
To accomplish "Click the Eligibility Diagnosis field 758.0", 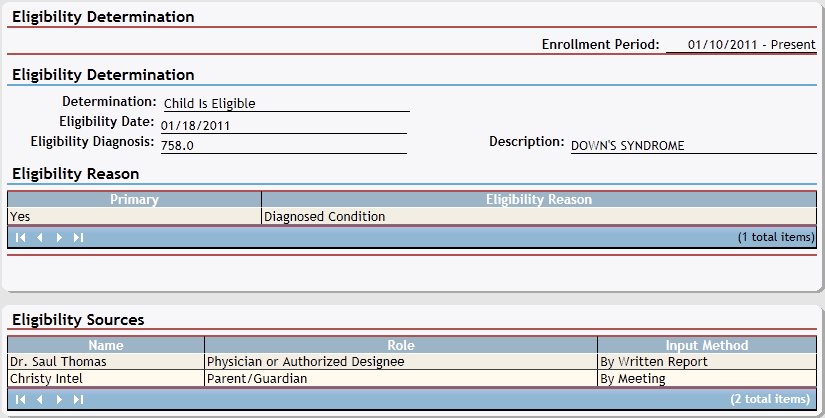I will [x=282, y=145].
